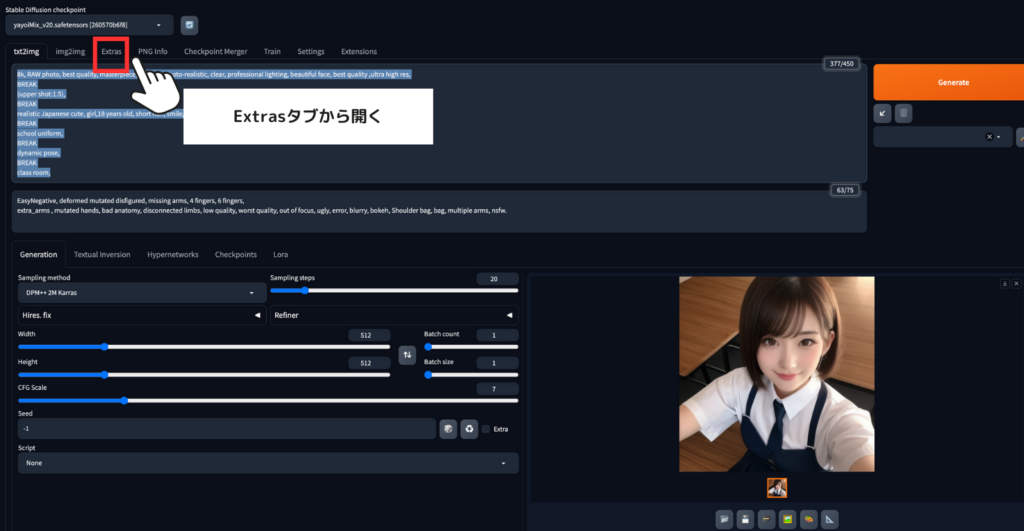Viewport: 1024px width, 531px height.
Task: Click the save image floppy disk icon
Action: pos(744,518)
